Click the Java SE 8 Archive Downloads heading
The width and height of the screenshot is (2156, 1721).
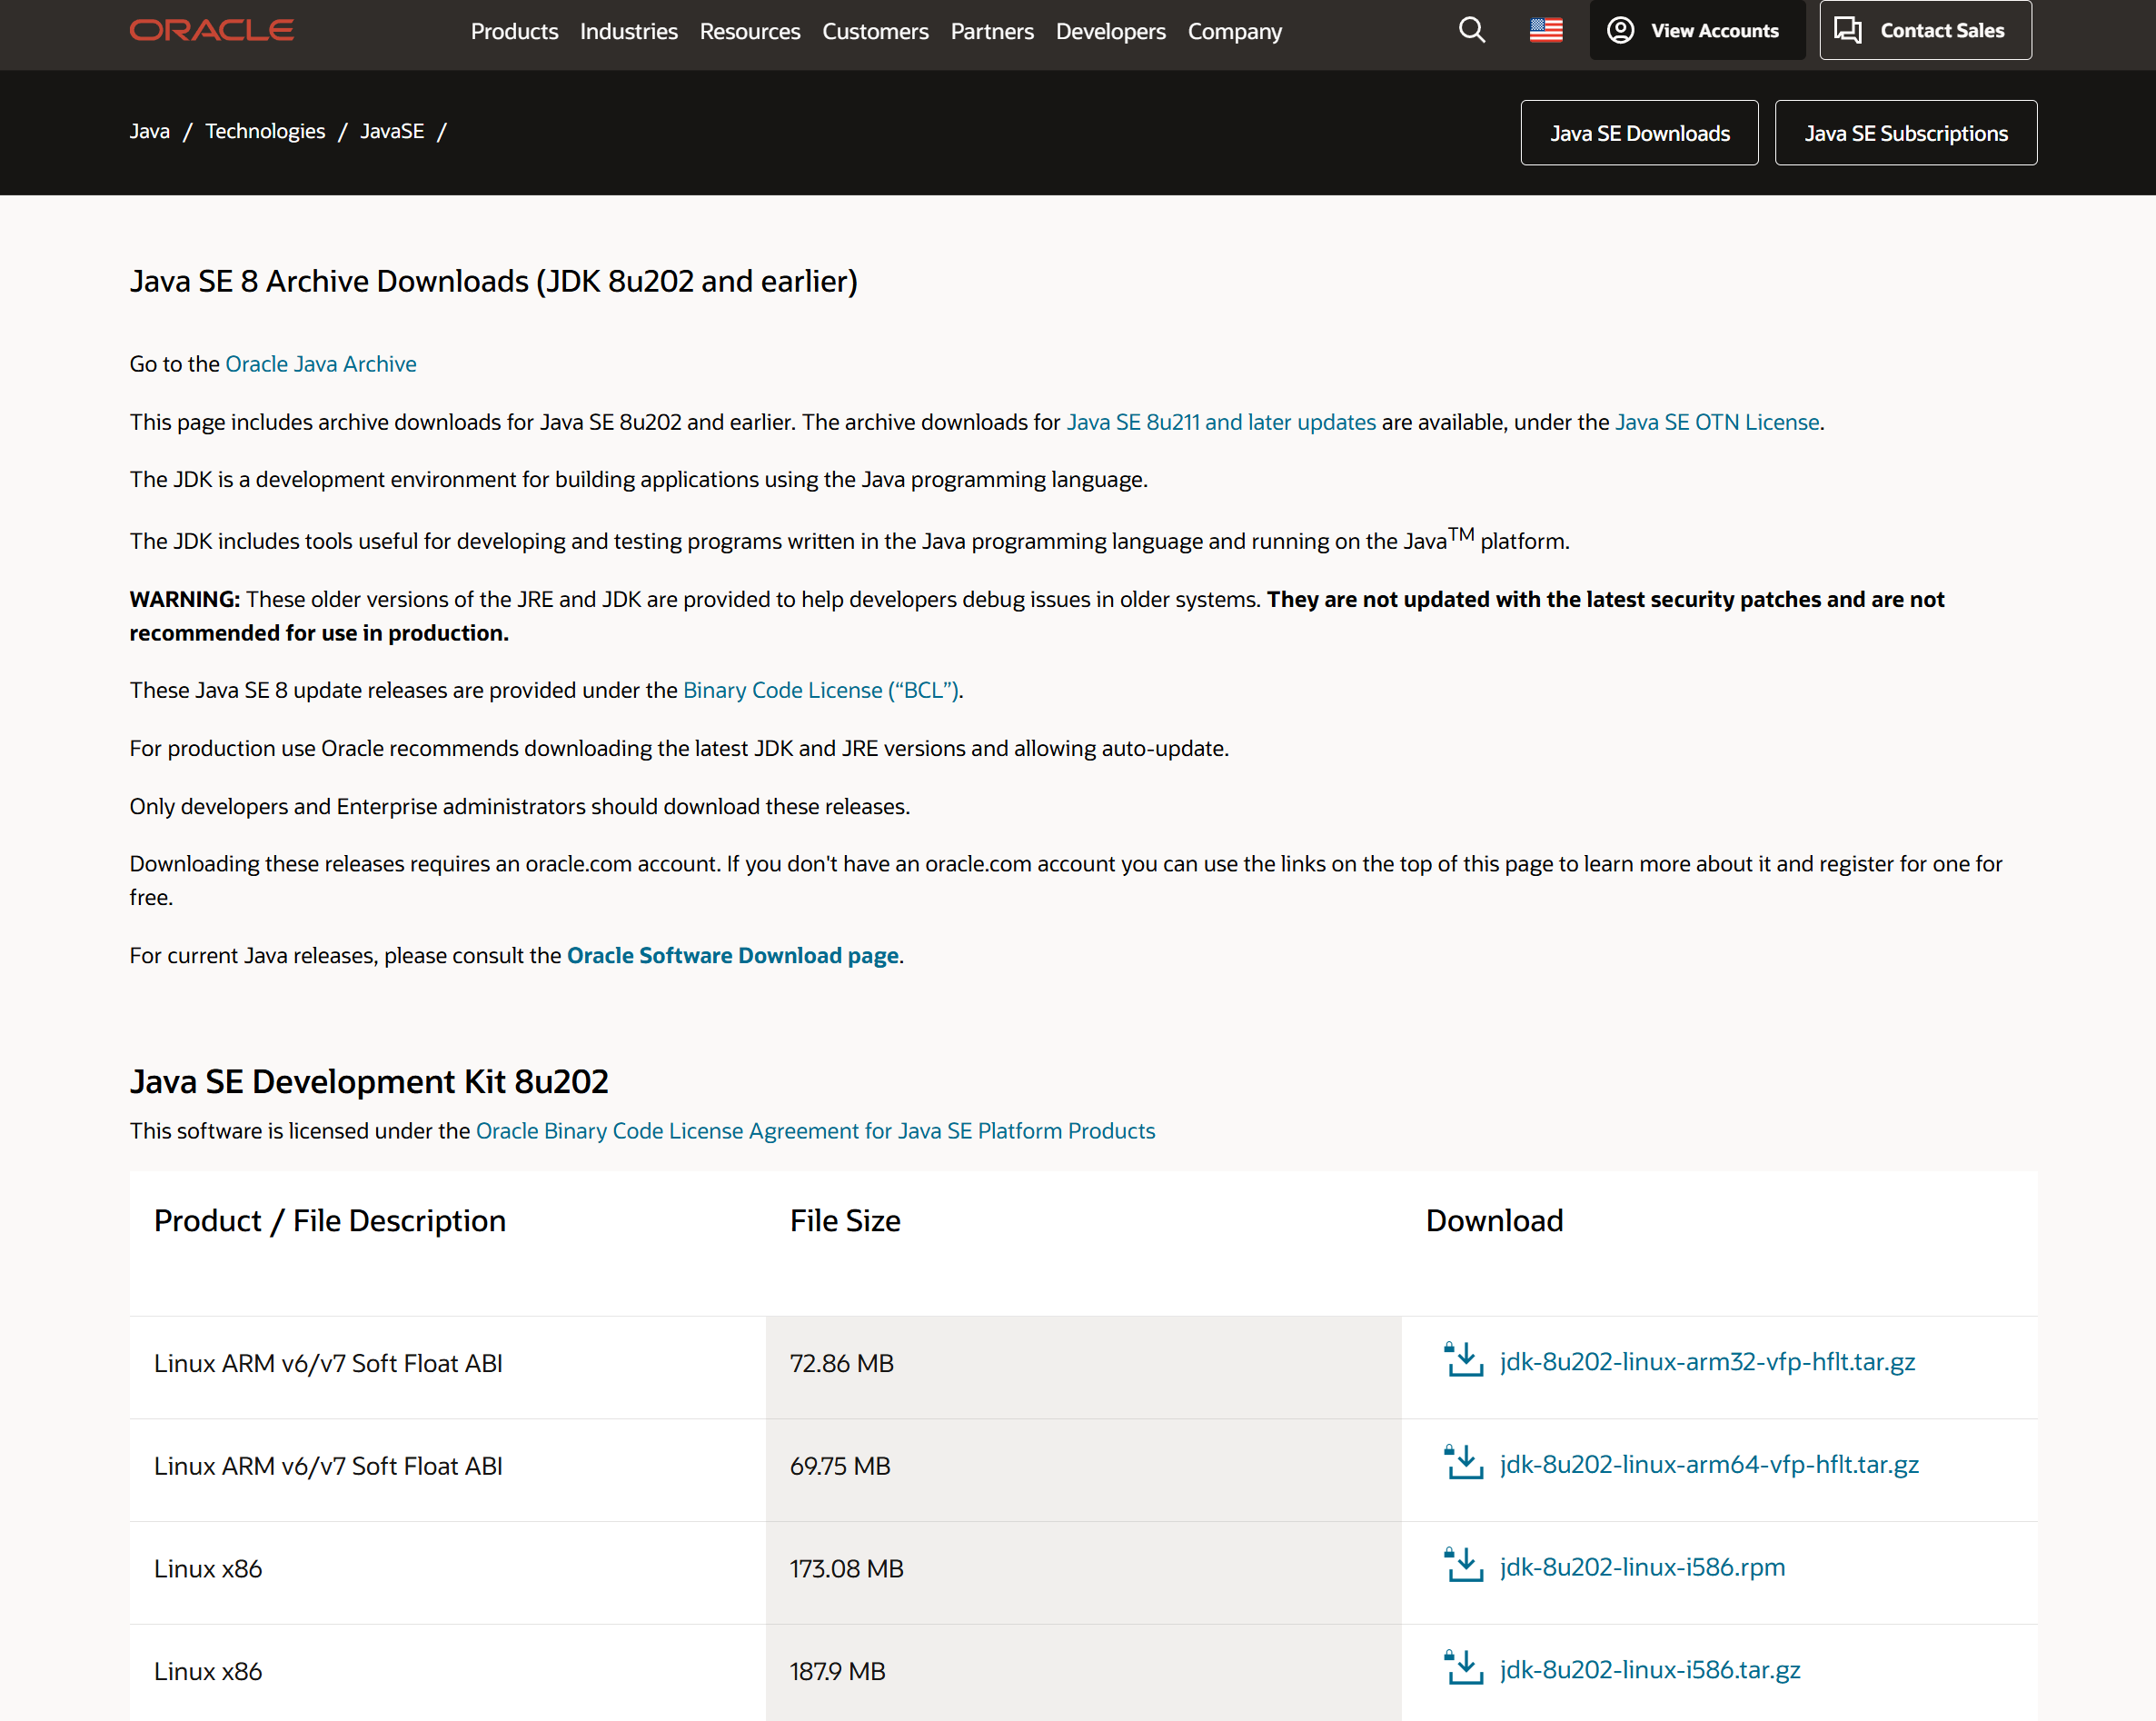click(x=493, y=281)
